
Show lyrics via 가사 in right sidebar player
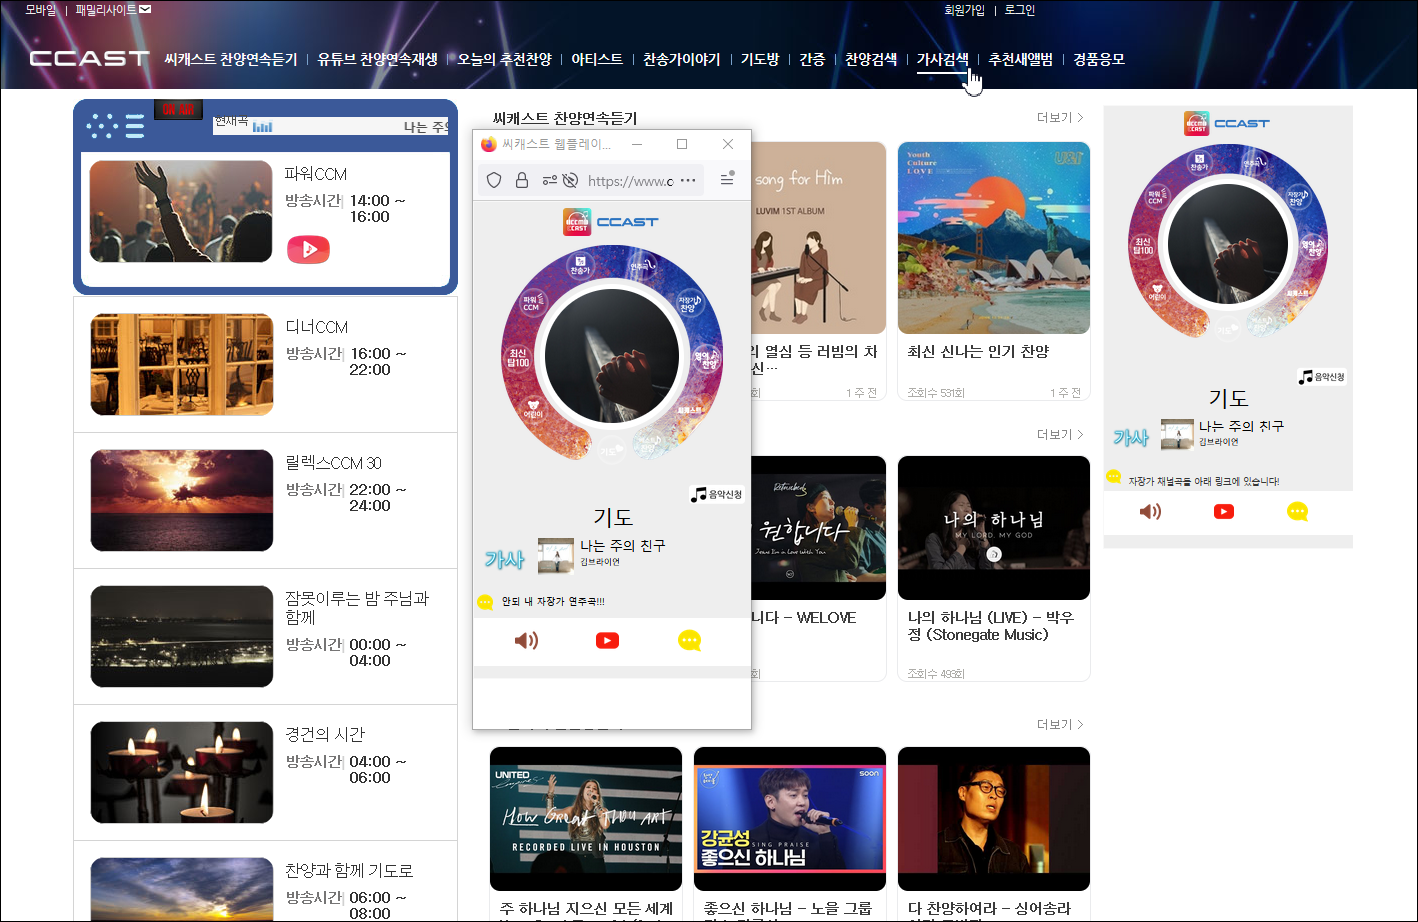[x=1131, y=437]
